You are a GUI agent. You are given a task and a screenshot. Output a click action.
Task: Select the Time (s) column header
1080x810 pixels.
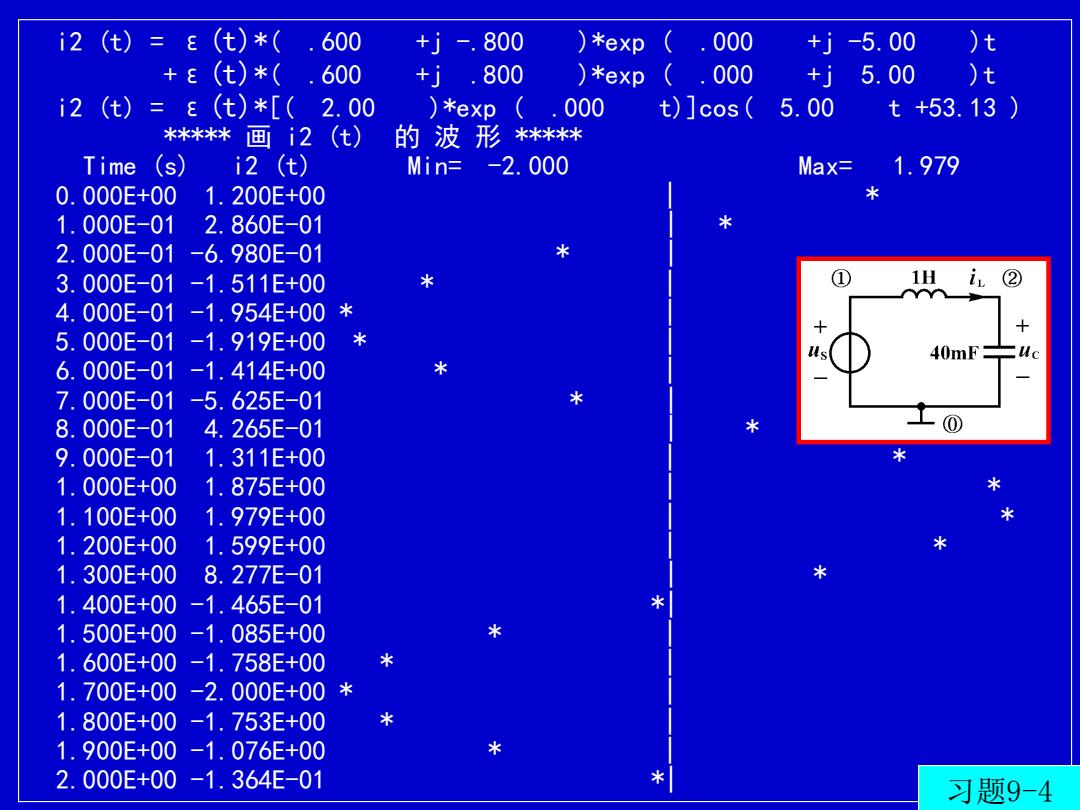click(134, 166)
